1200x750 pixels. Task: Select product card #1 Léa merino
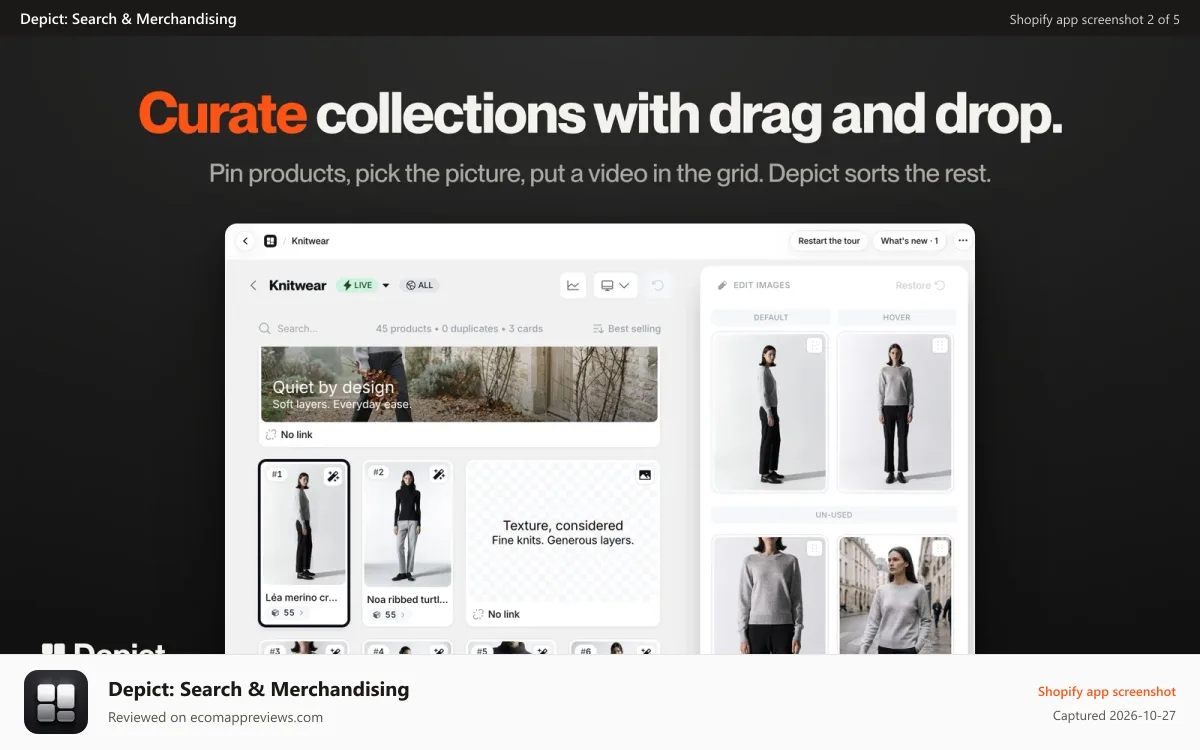click(x=304, y=543)
